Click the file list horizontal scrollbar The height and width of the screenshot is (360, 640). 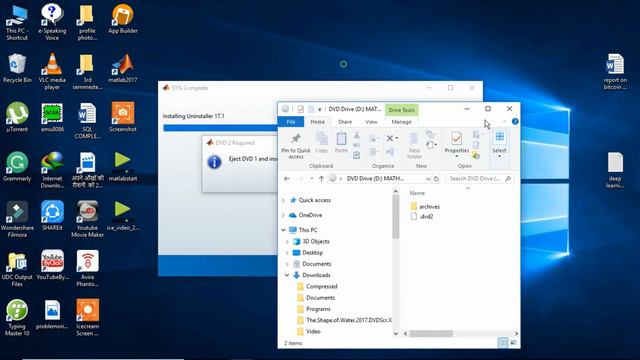(431, 333)
